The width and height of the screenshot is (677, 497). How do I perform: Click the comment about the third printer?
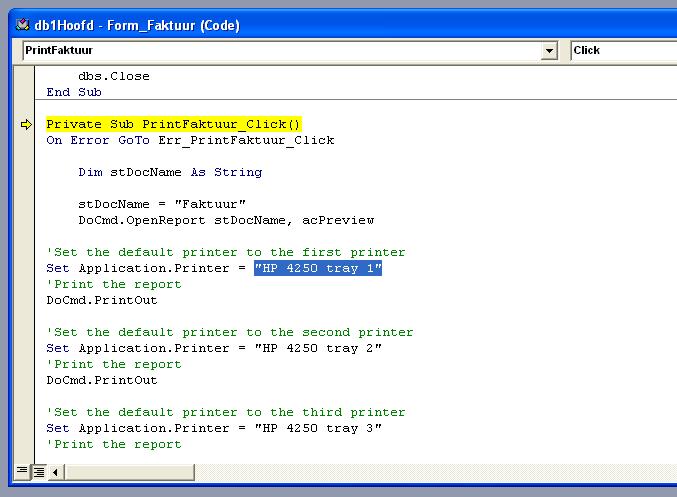click(226, 412)
